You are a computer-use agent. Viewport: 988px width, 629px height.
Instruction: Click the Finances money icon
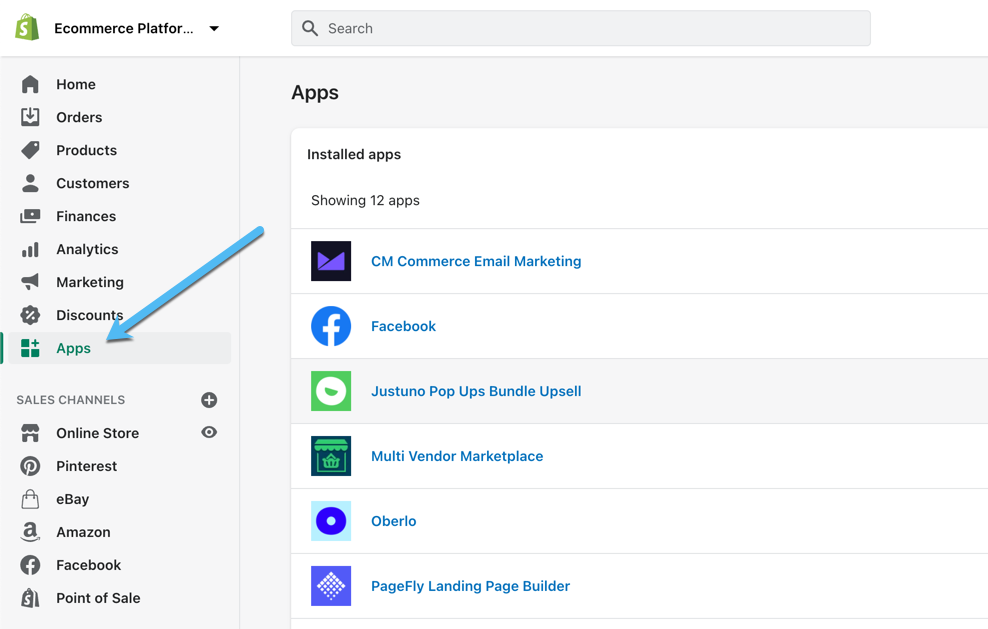[x=30, y=216]
